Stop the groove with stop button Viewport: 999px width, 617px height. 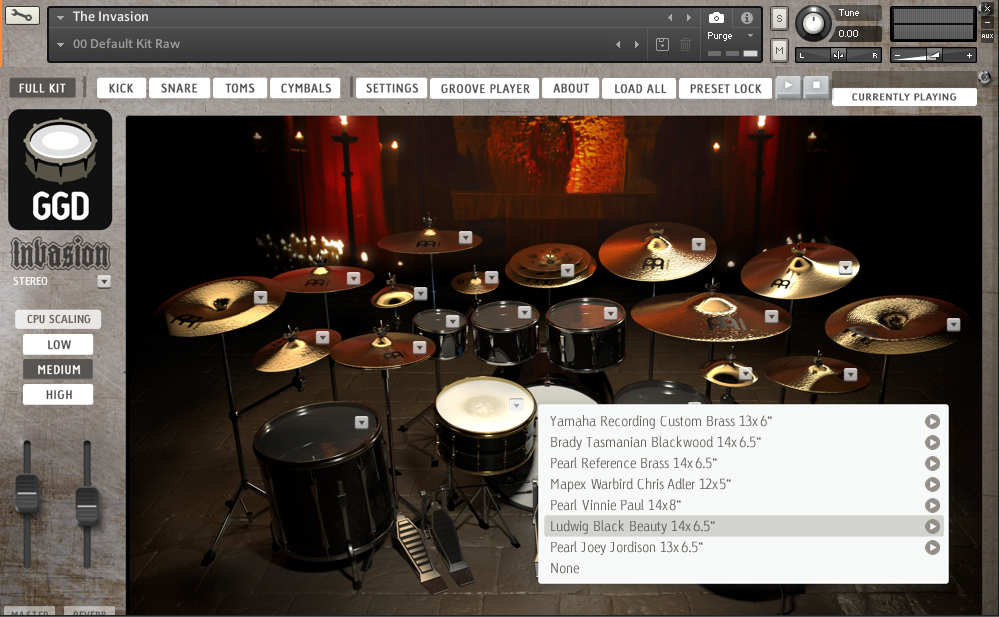[x=816, y=86]
